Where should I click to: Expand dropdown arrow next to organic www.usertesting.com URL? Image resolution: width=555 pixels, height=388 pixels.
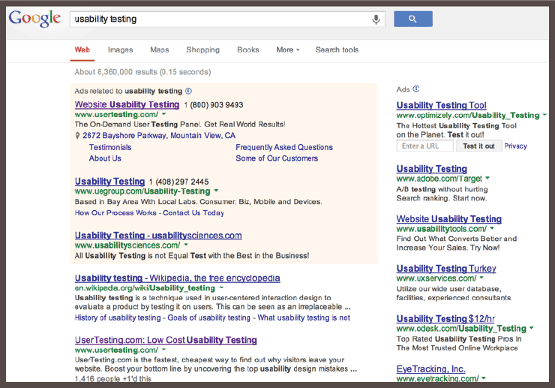pos(164,349)
